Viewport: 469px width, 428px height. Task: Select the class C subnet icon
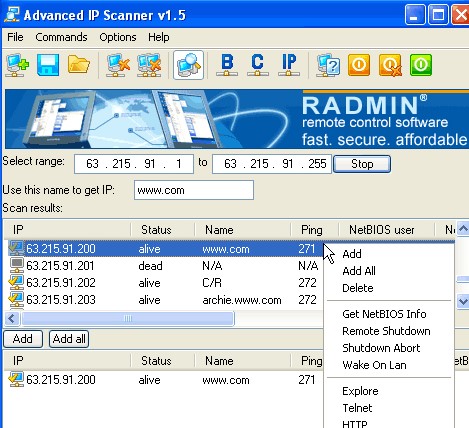pos(257,65)
